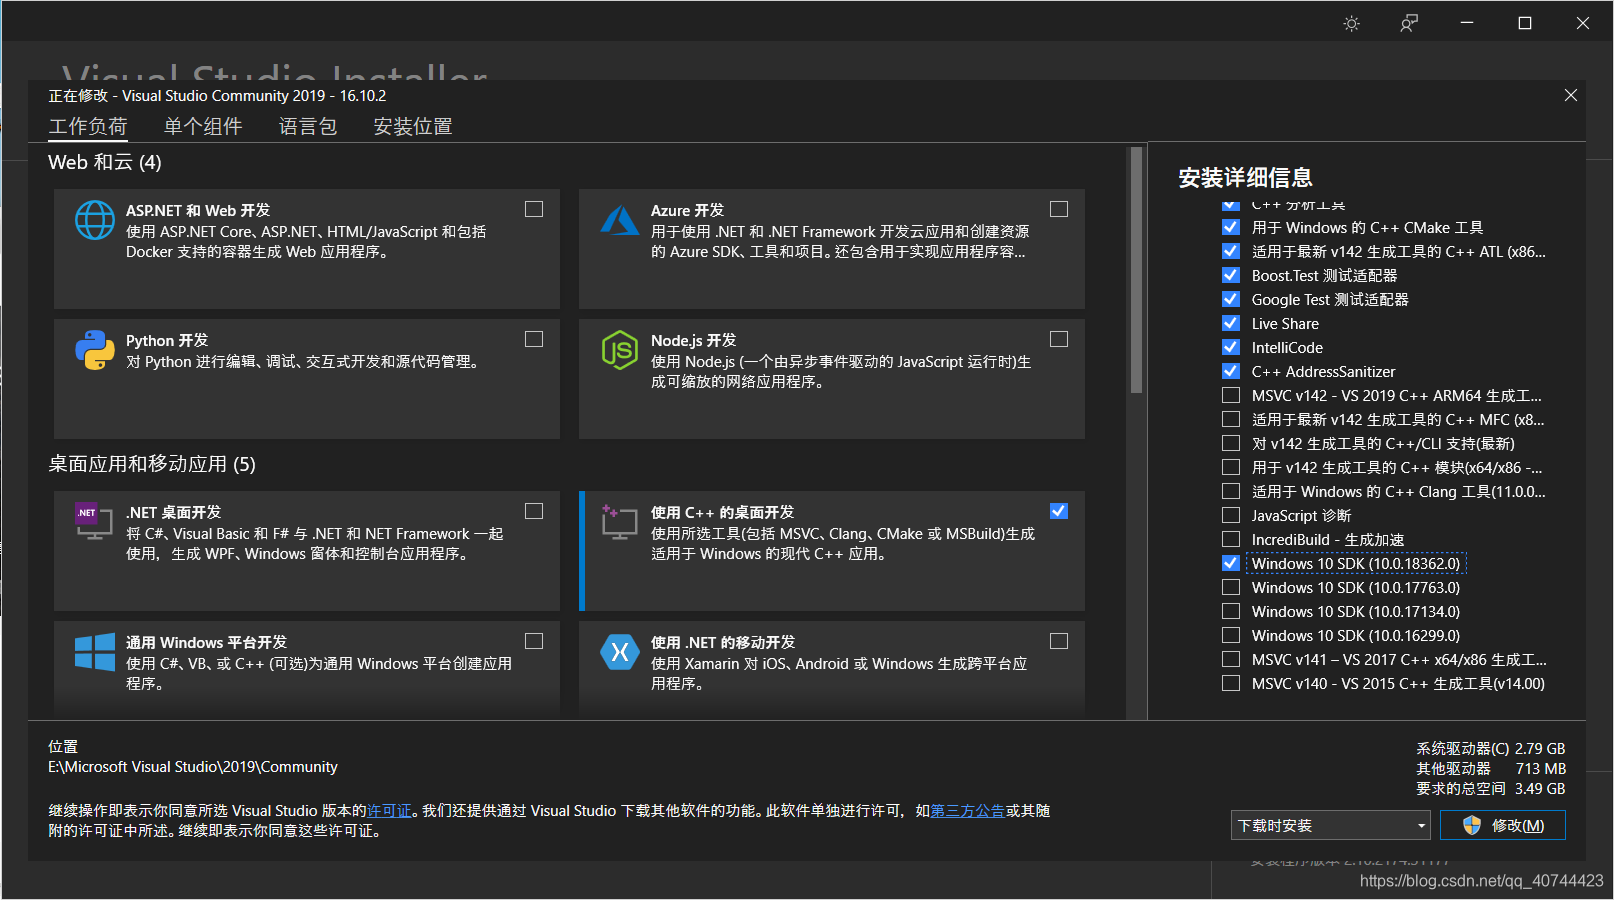
Task: Check the Universal Windows Platform workload
Action: tap(534, 641)
